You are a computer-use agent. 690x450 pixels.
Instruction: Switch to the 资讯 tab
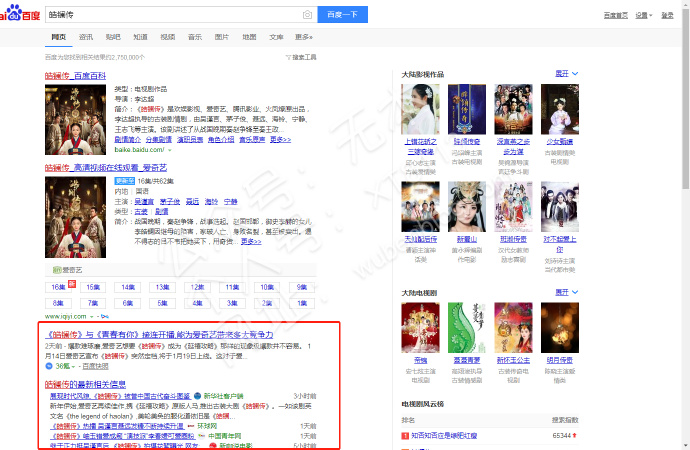pyautogui.click(x=86, y=37)
